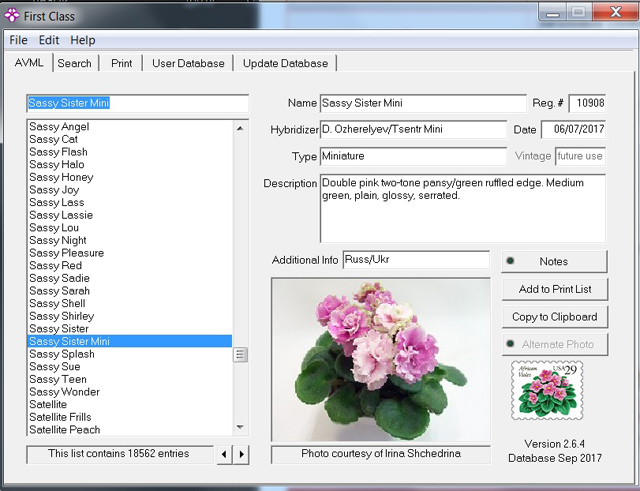Click the Reg. # field

point(587,103)
